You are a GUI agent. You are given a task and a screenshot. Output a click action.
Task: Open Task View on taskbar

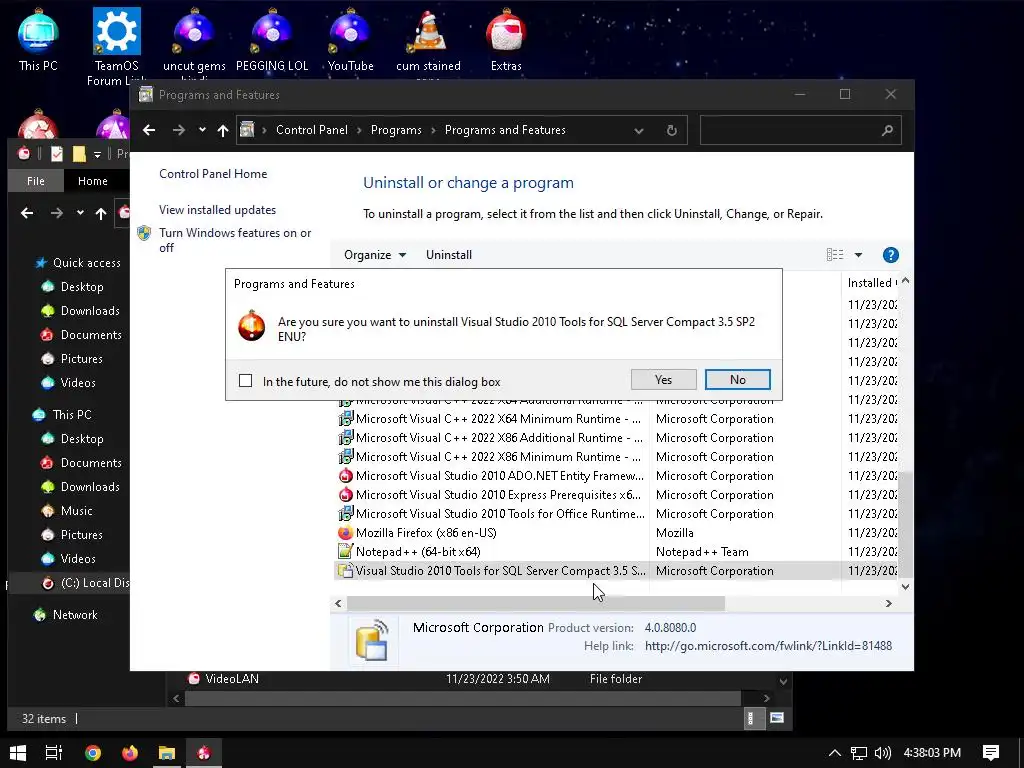pos(54,752)
